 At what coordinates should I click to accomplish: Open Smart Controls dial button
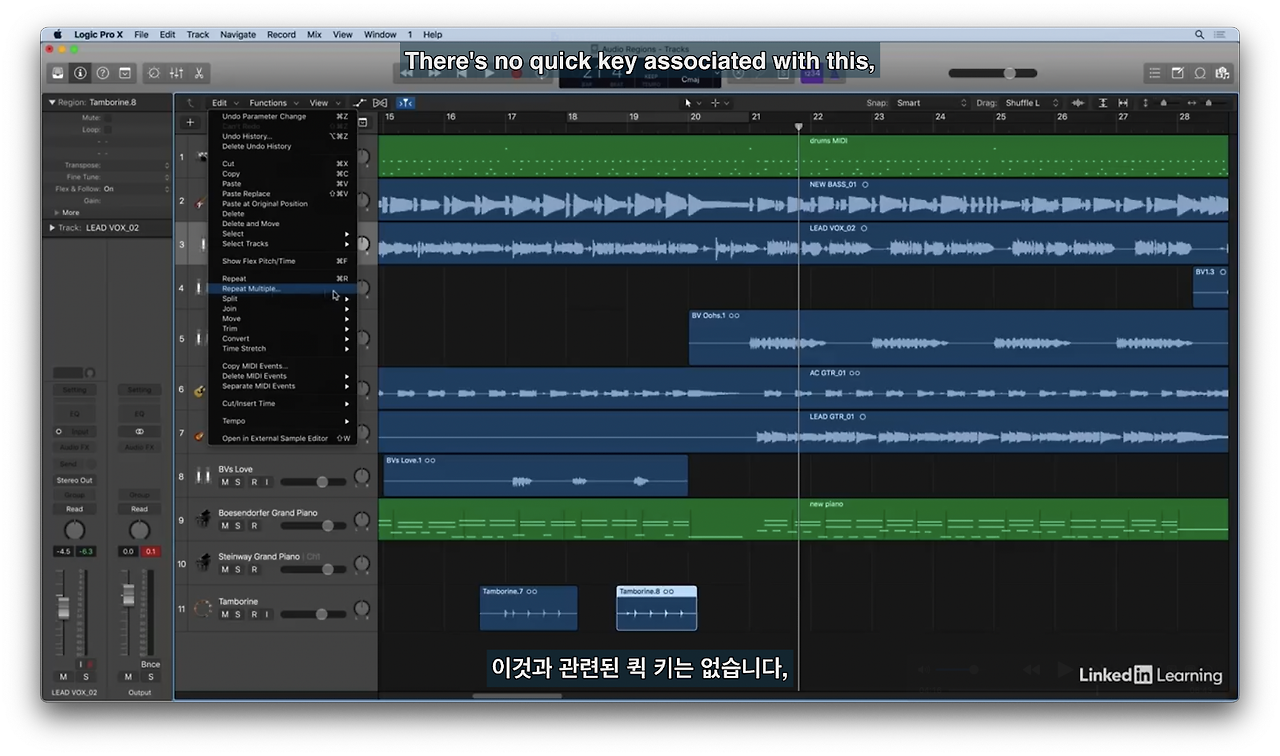pos(154,73)
